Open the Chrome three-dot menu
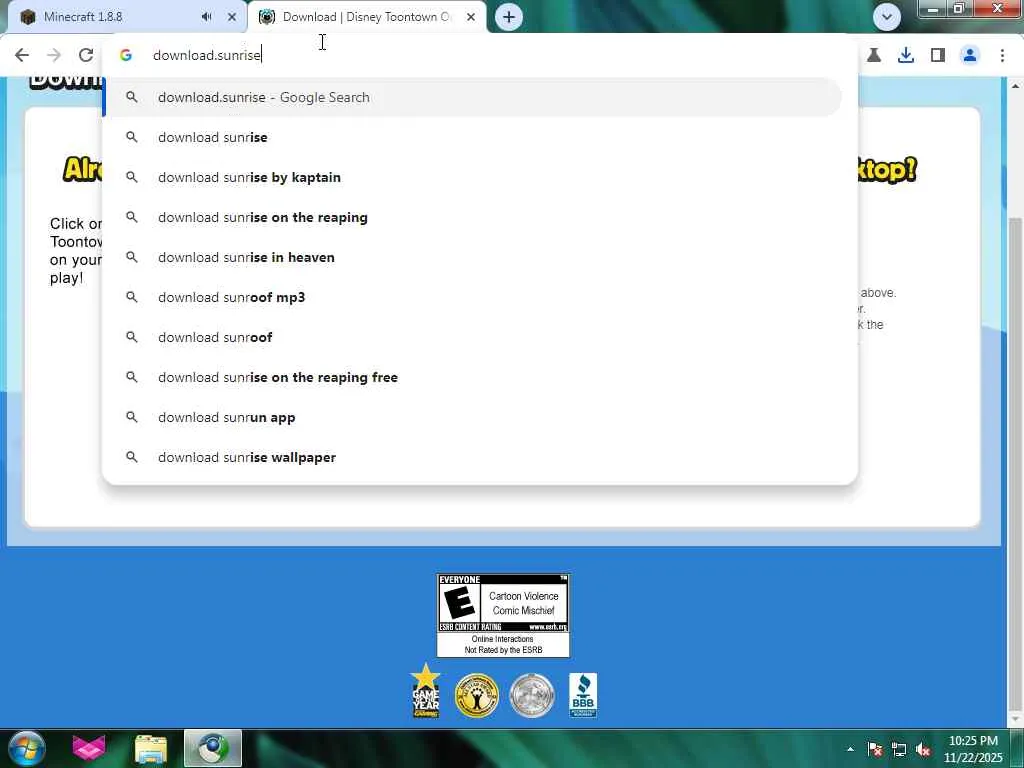 pyautogui.click(x=1002, y=56)
